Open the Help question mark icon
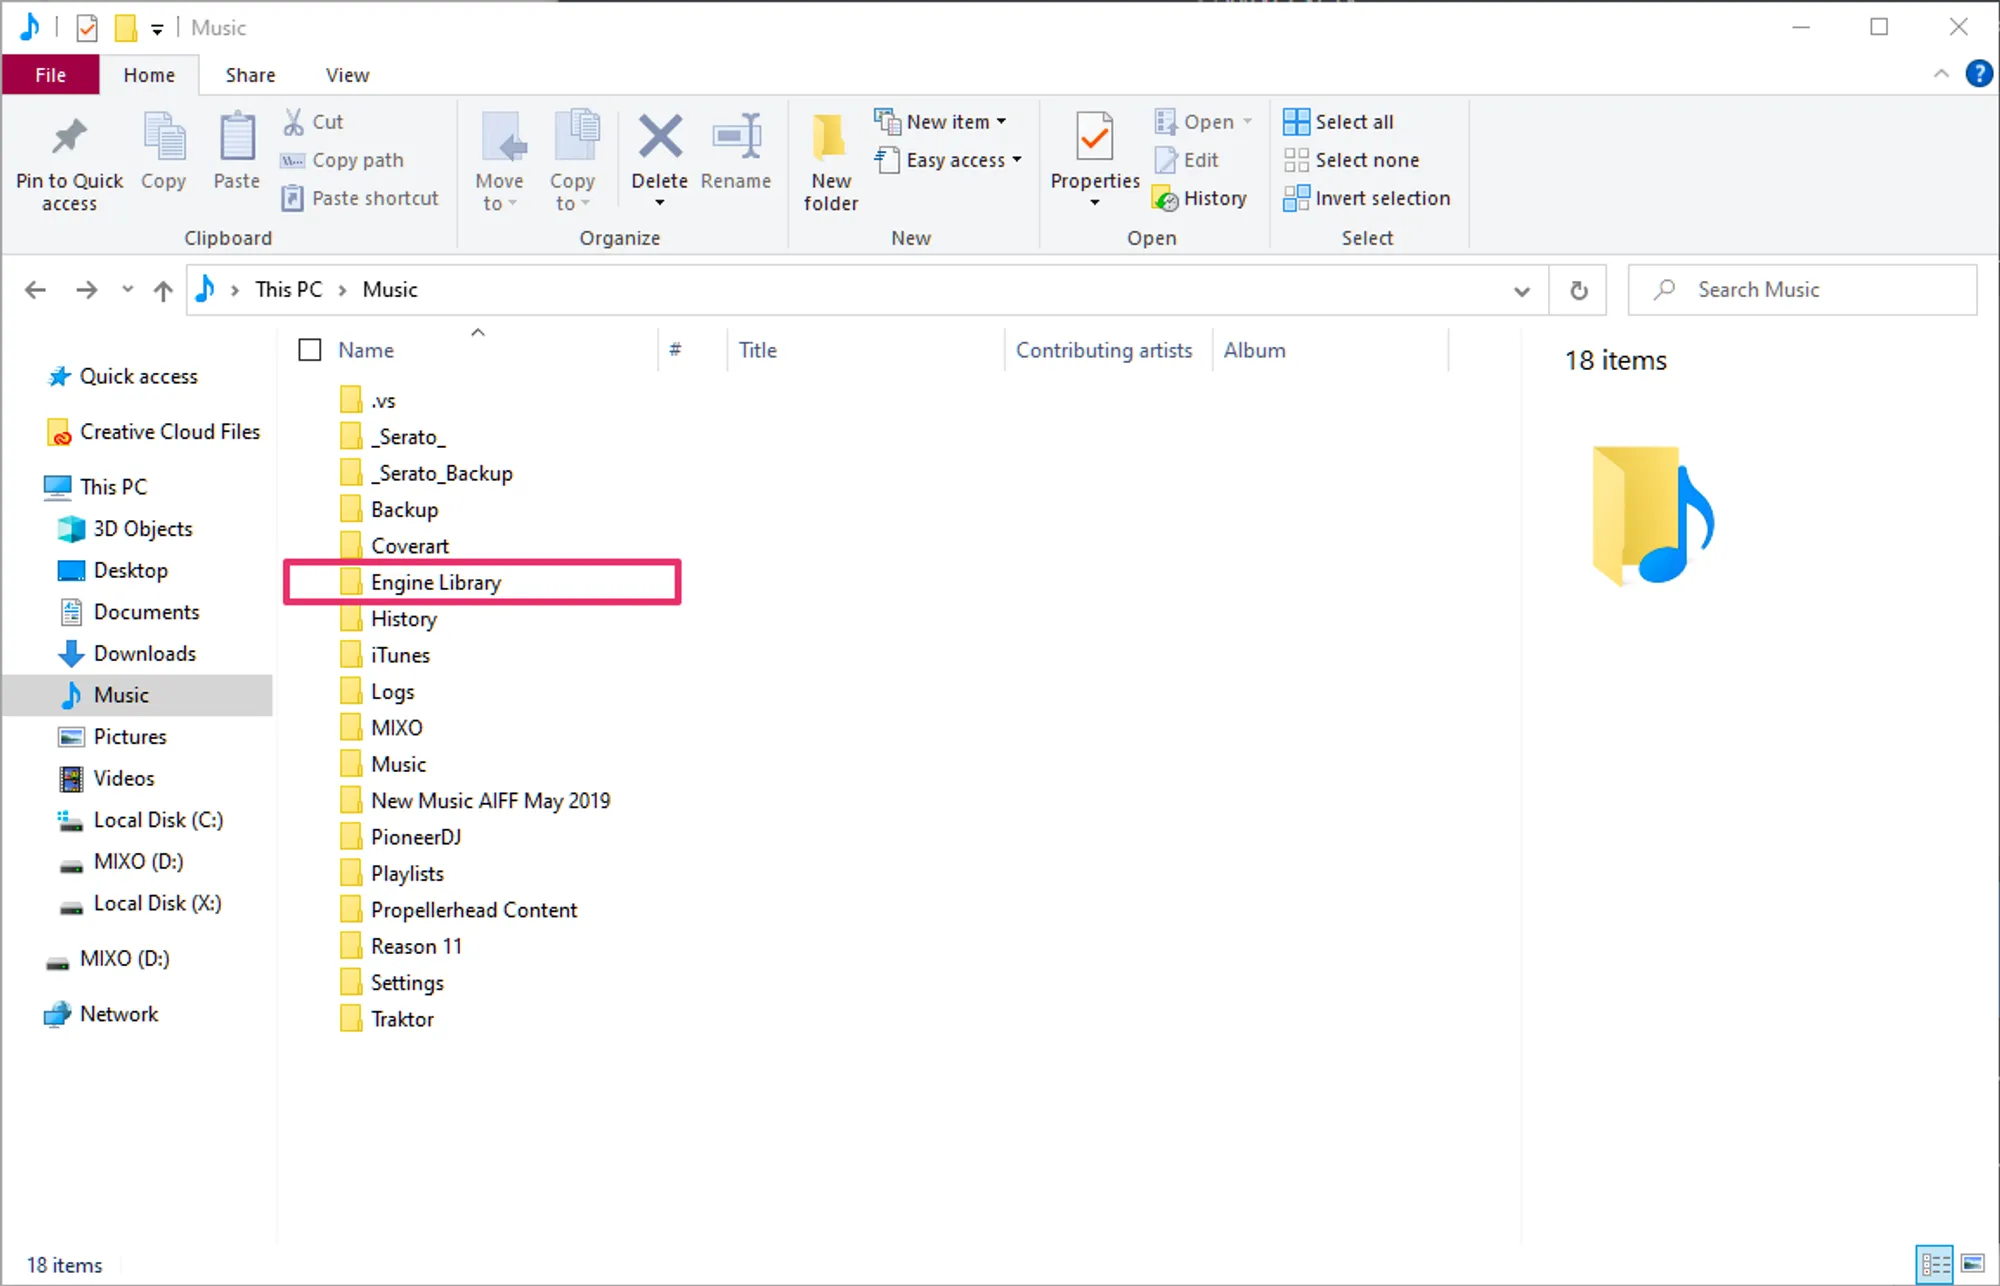 pos(1978,74)
